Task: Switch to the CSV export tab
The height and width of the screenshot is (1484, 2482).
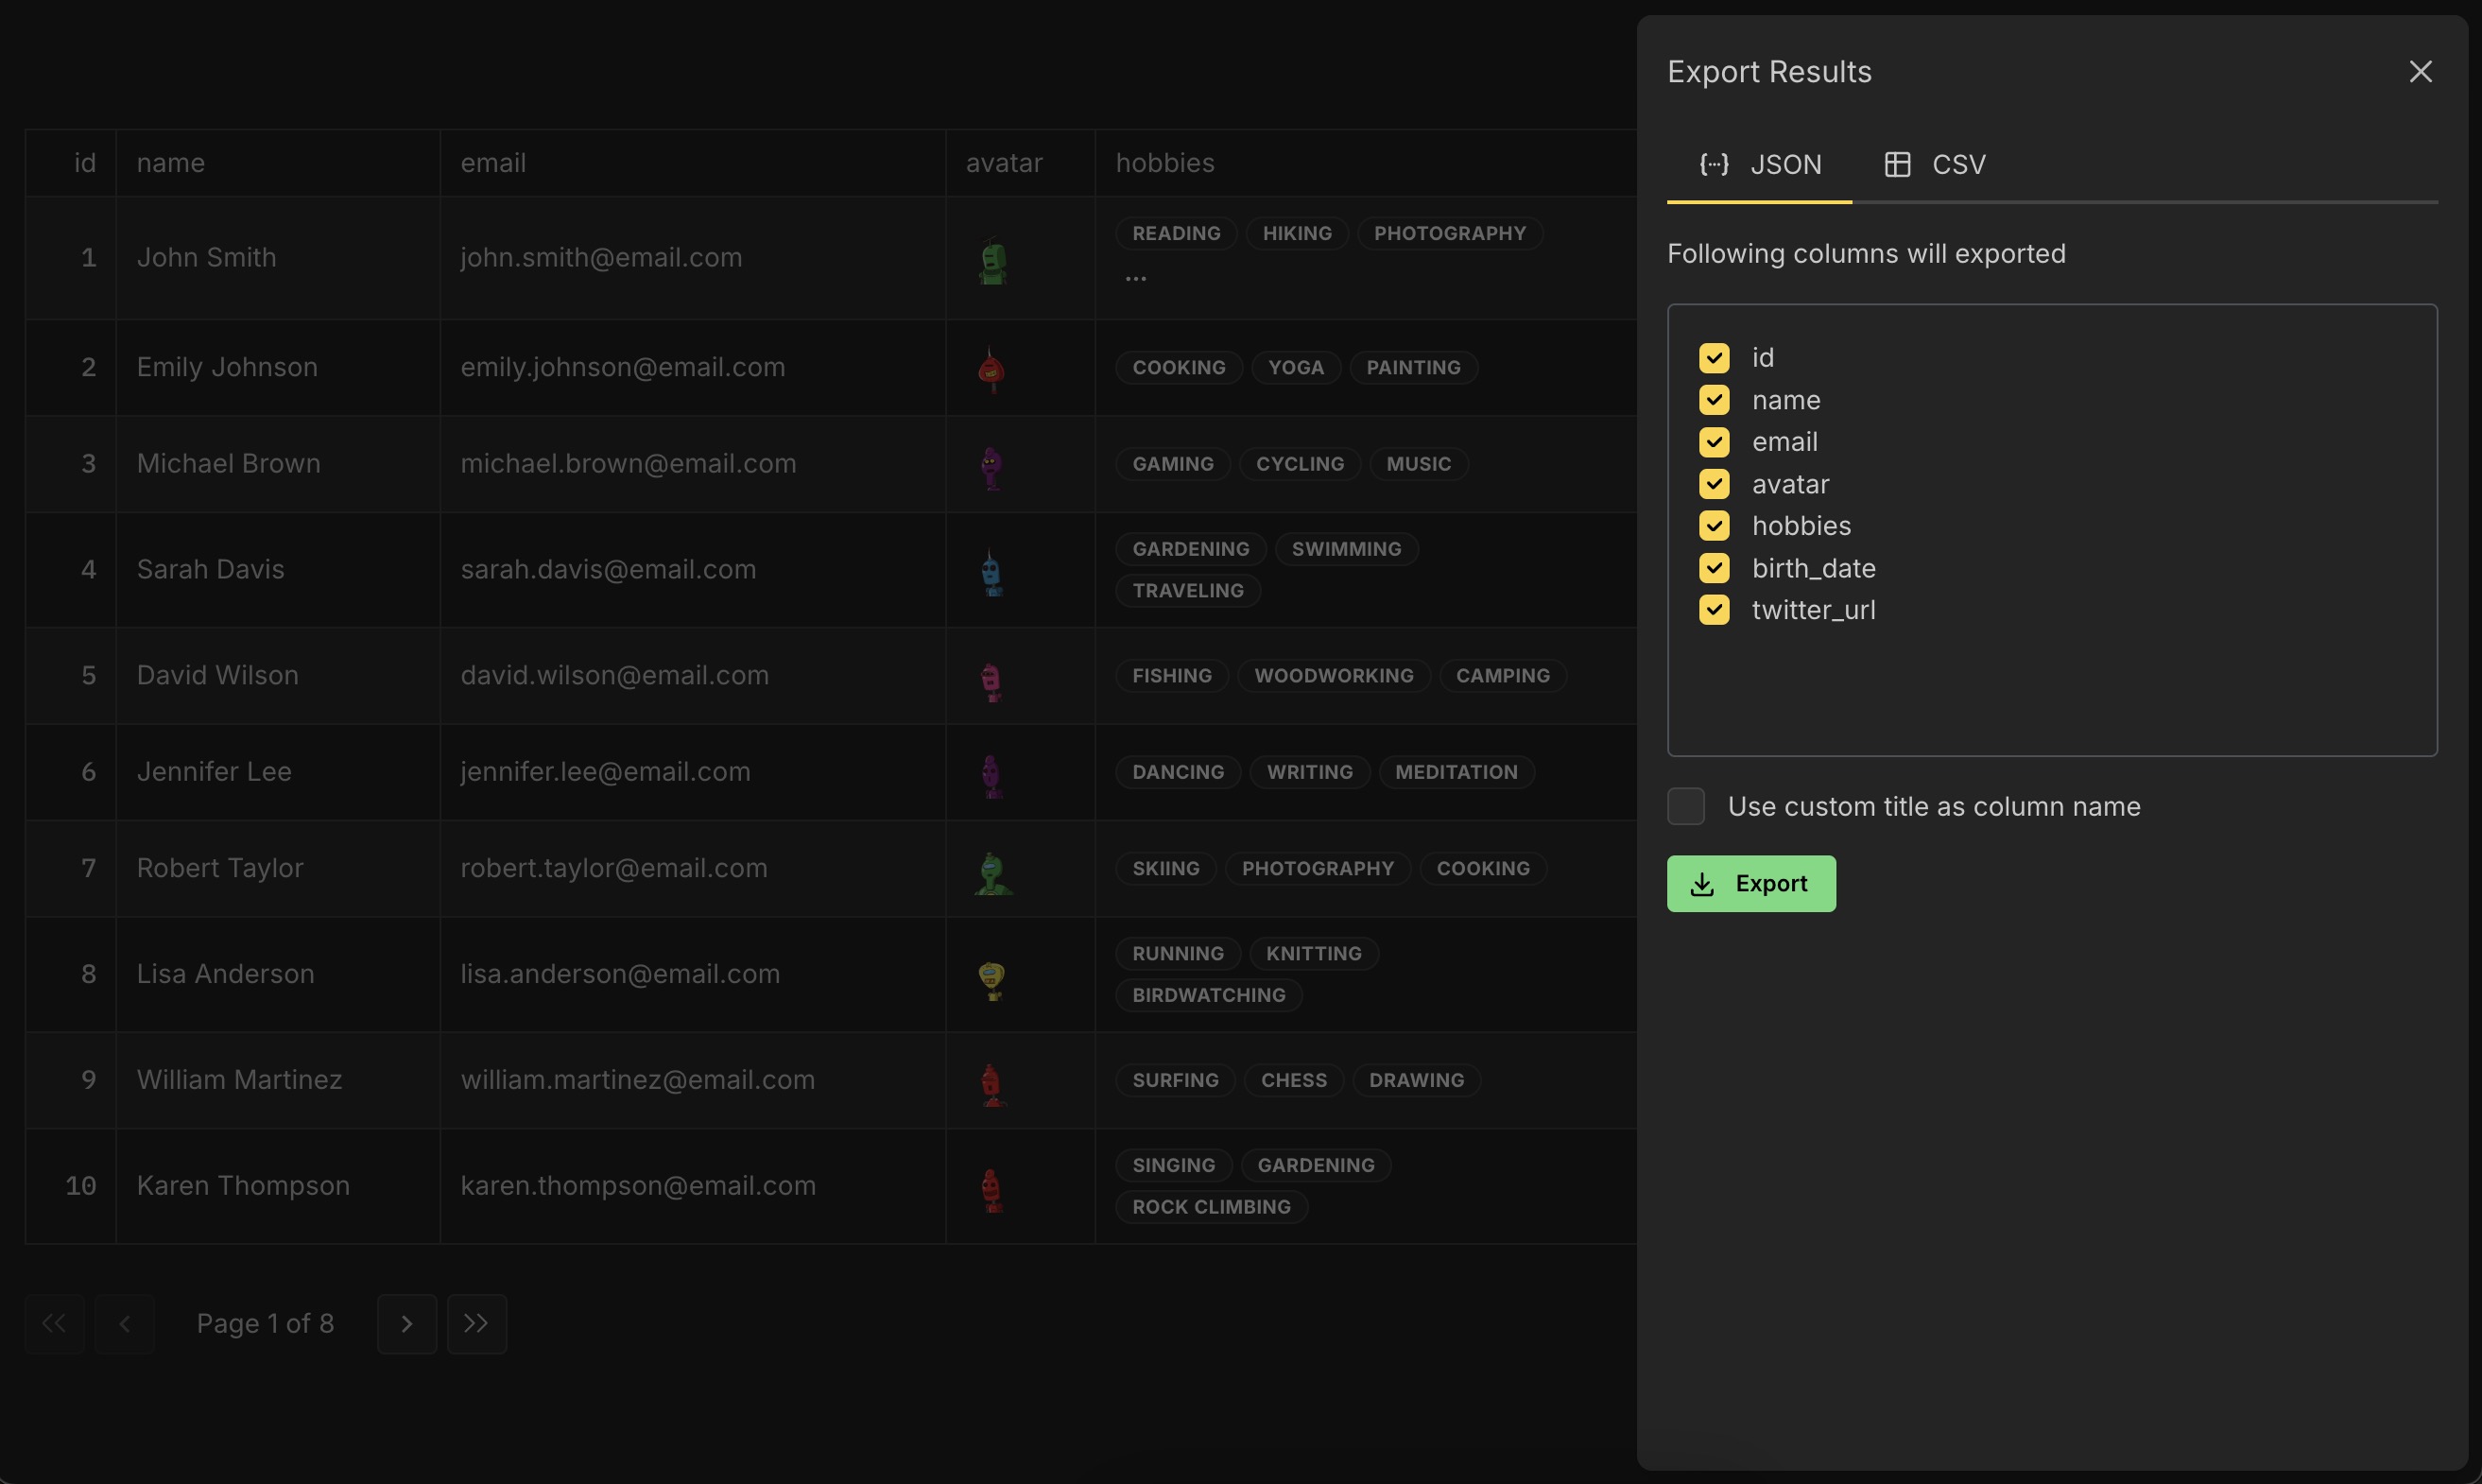Action: tap(1935, 165)
